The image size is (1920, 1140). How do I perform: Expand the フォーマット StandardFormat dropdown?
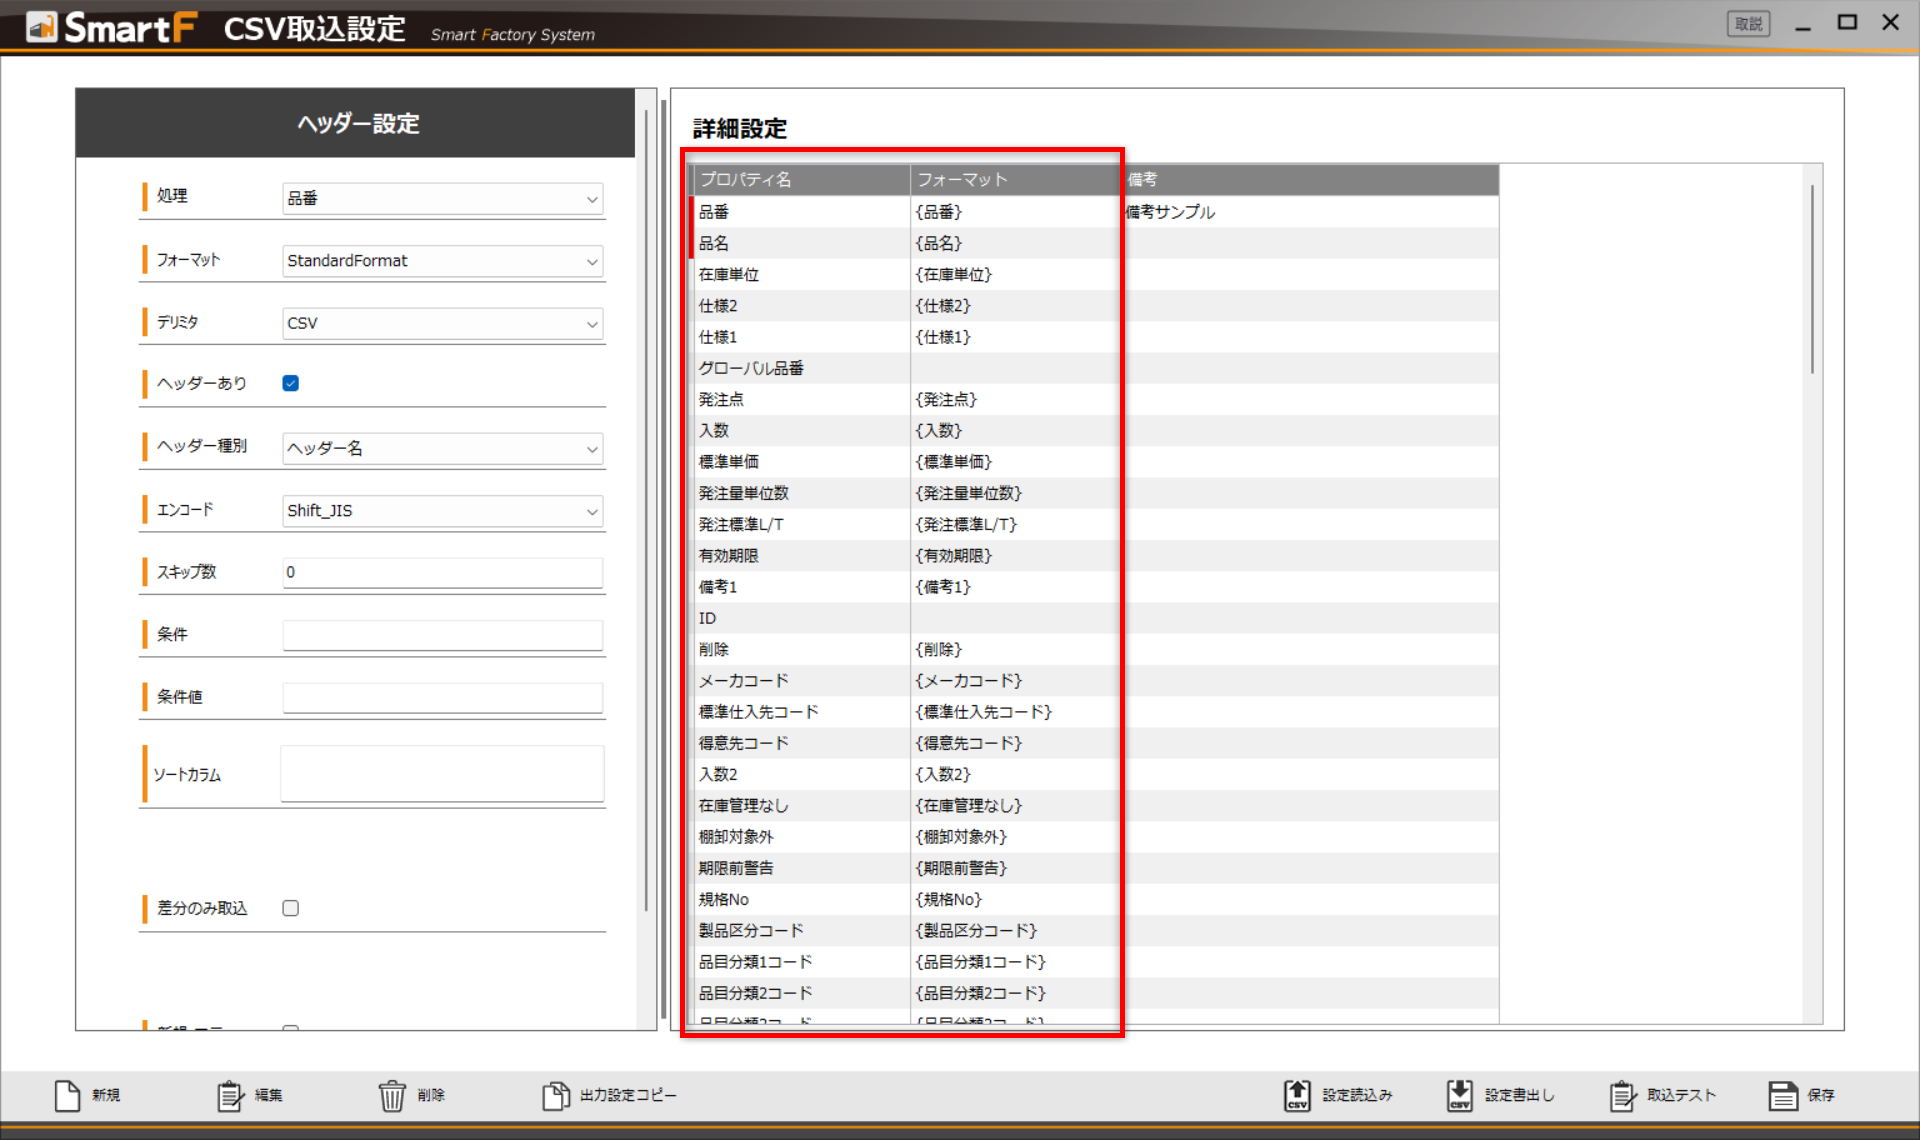(442, 261)
